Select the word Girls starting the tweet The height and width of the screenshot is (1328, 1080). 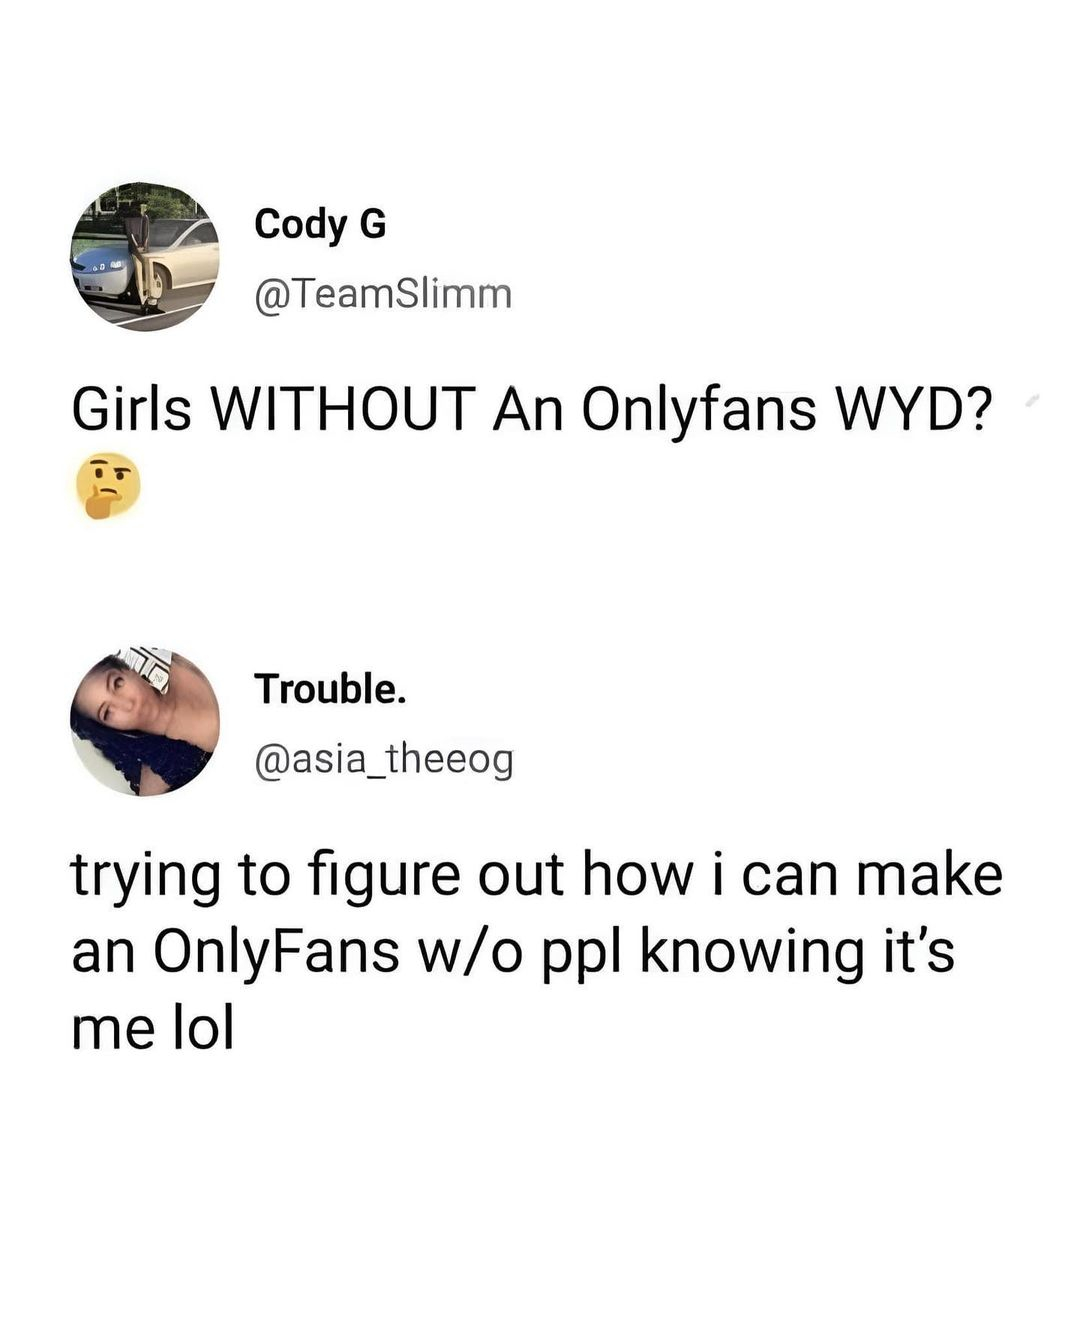(x=131, y=408)
